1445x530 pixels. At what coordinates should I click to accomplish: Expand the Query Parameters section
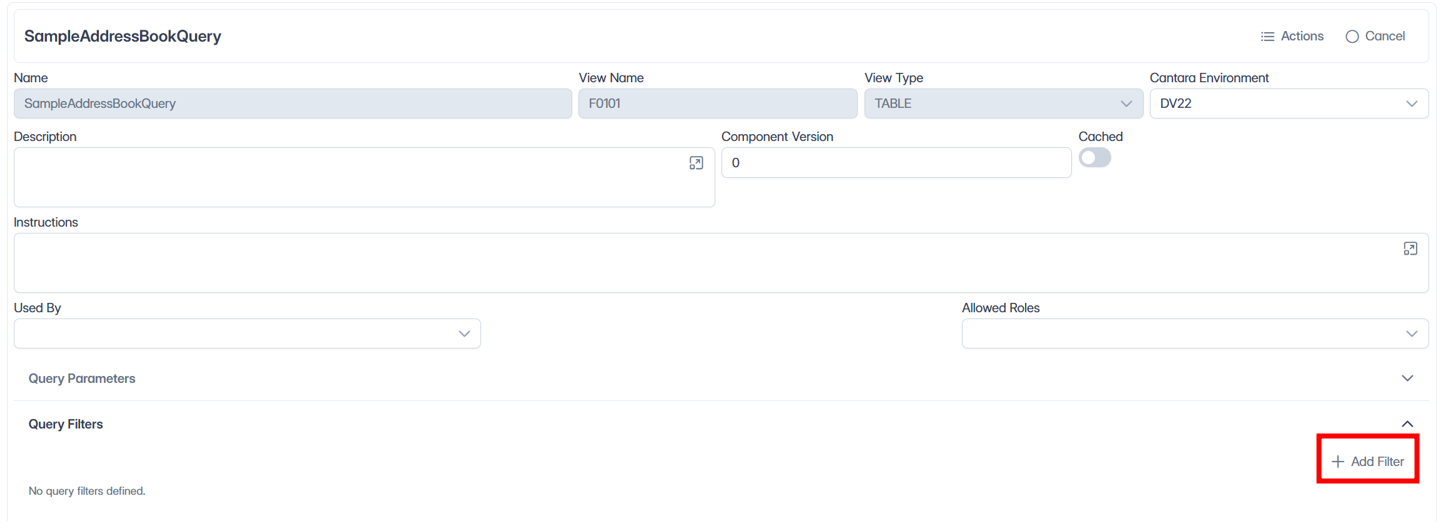(721, 379)
